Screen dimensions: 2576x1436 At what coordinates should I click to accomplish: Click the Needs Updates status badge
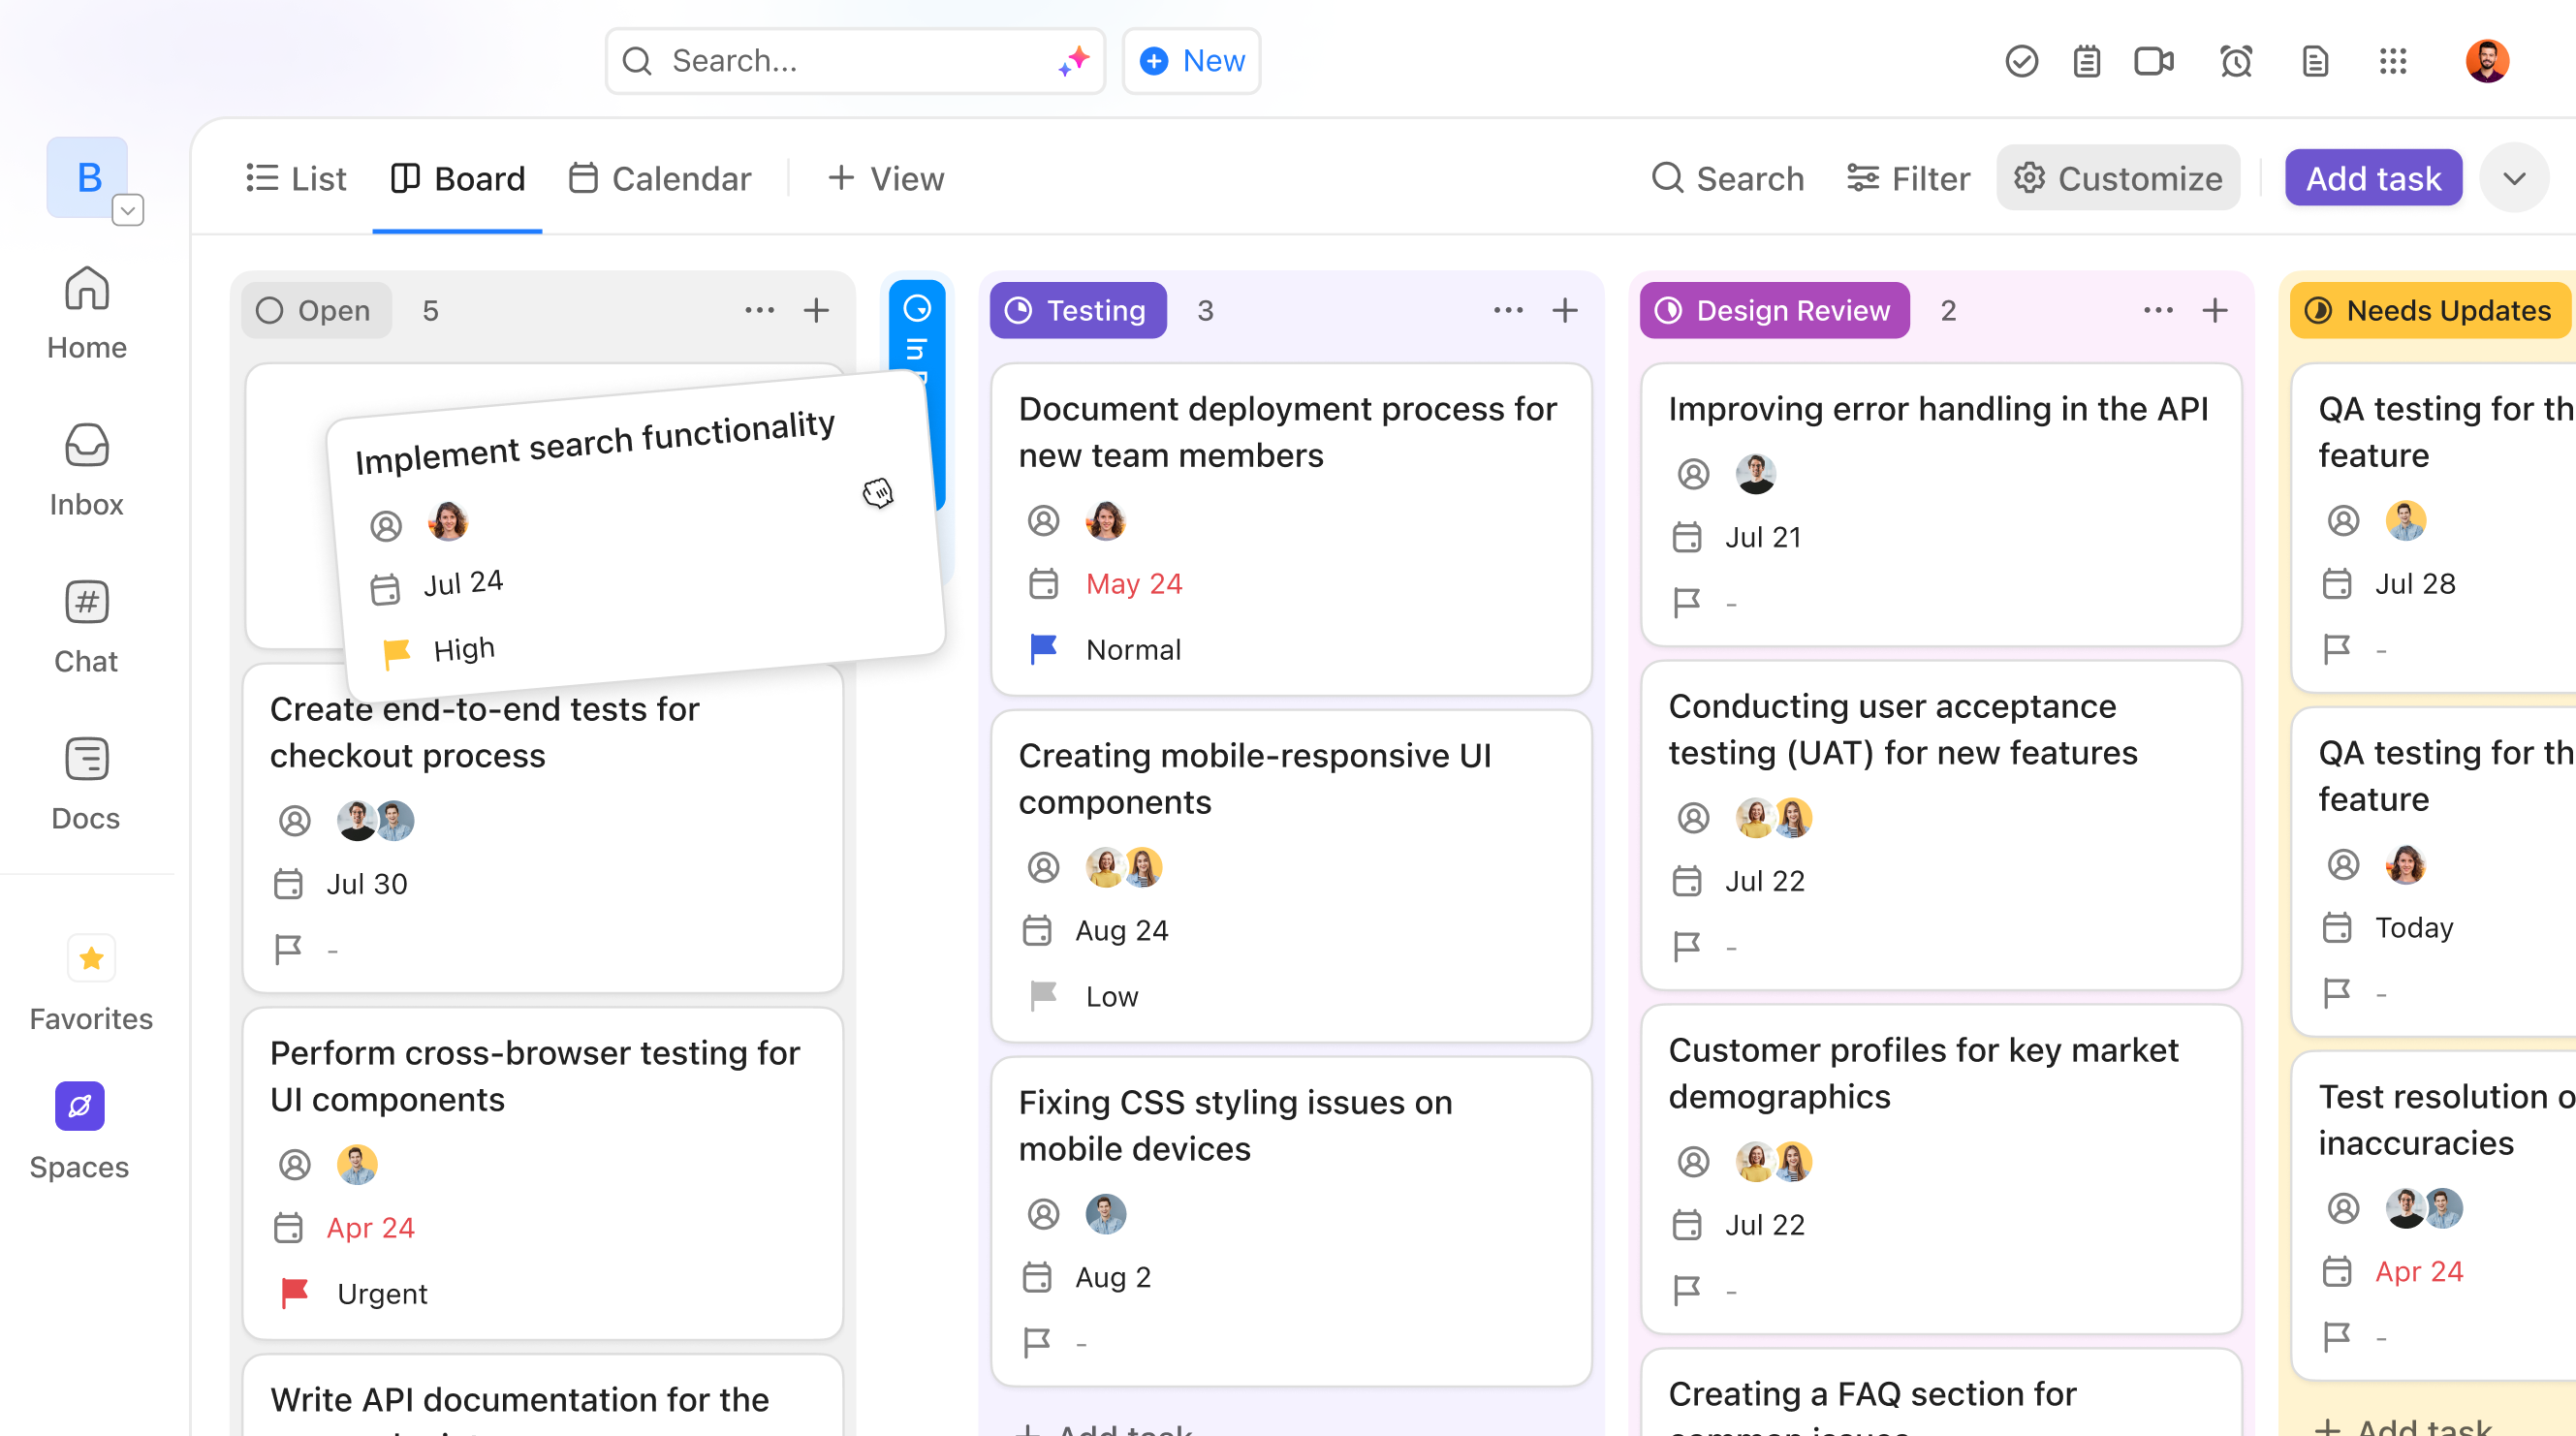coord(2431,310)
